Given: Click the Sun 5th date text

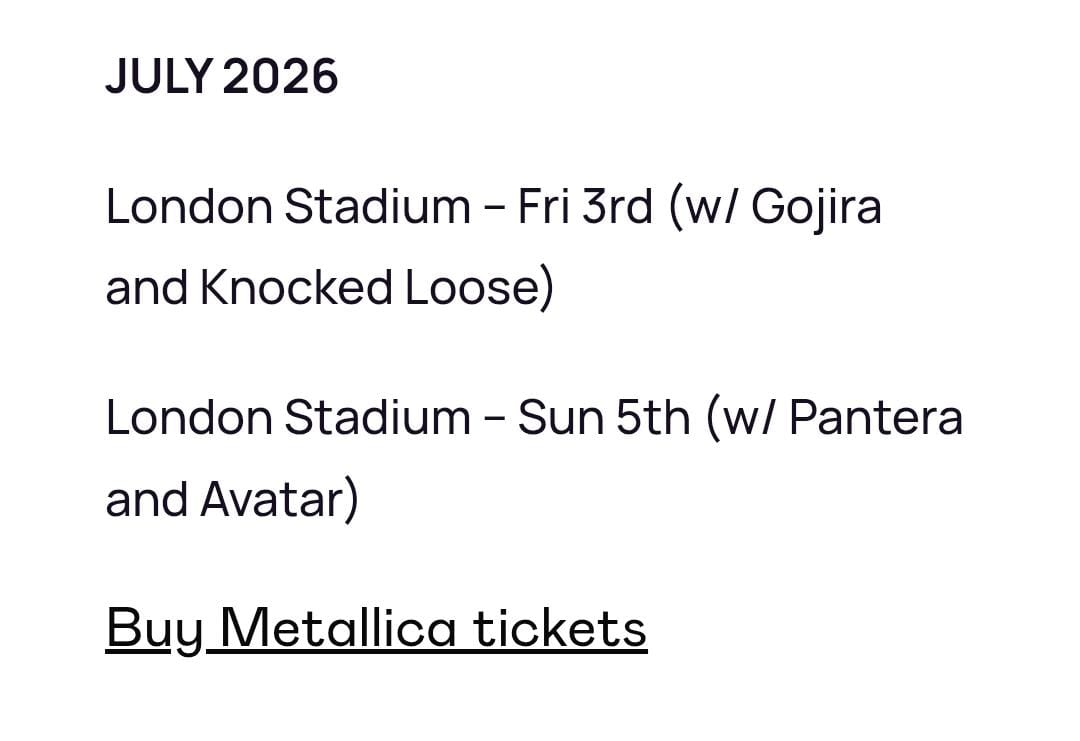Looking at the screenshot, I should point(603,417).
